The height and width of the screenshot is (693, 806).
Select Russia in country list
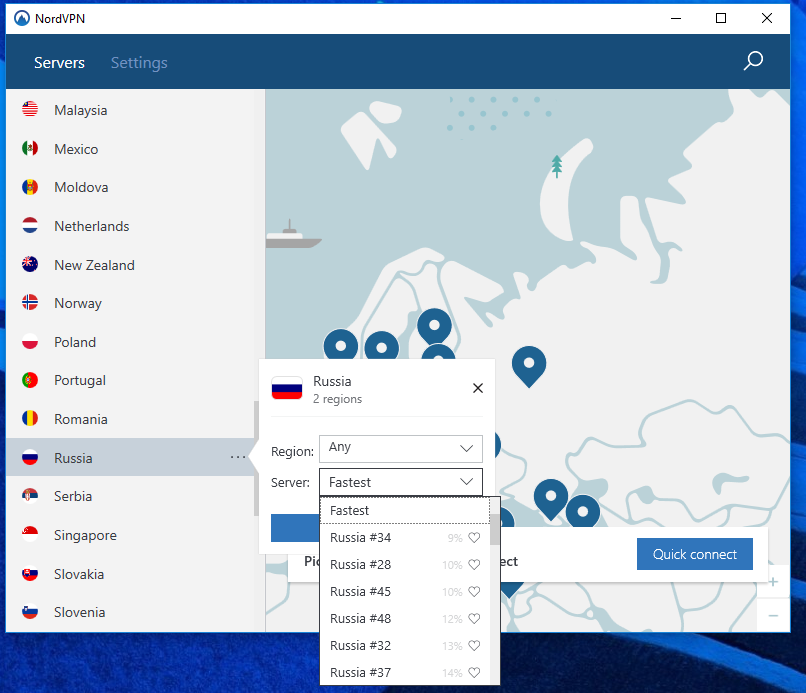tap(131, 458)
